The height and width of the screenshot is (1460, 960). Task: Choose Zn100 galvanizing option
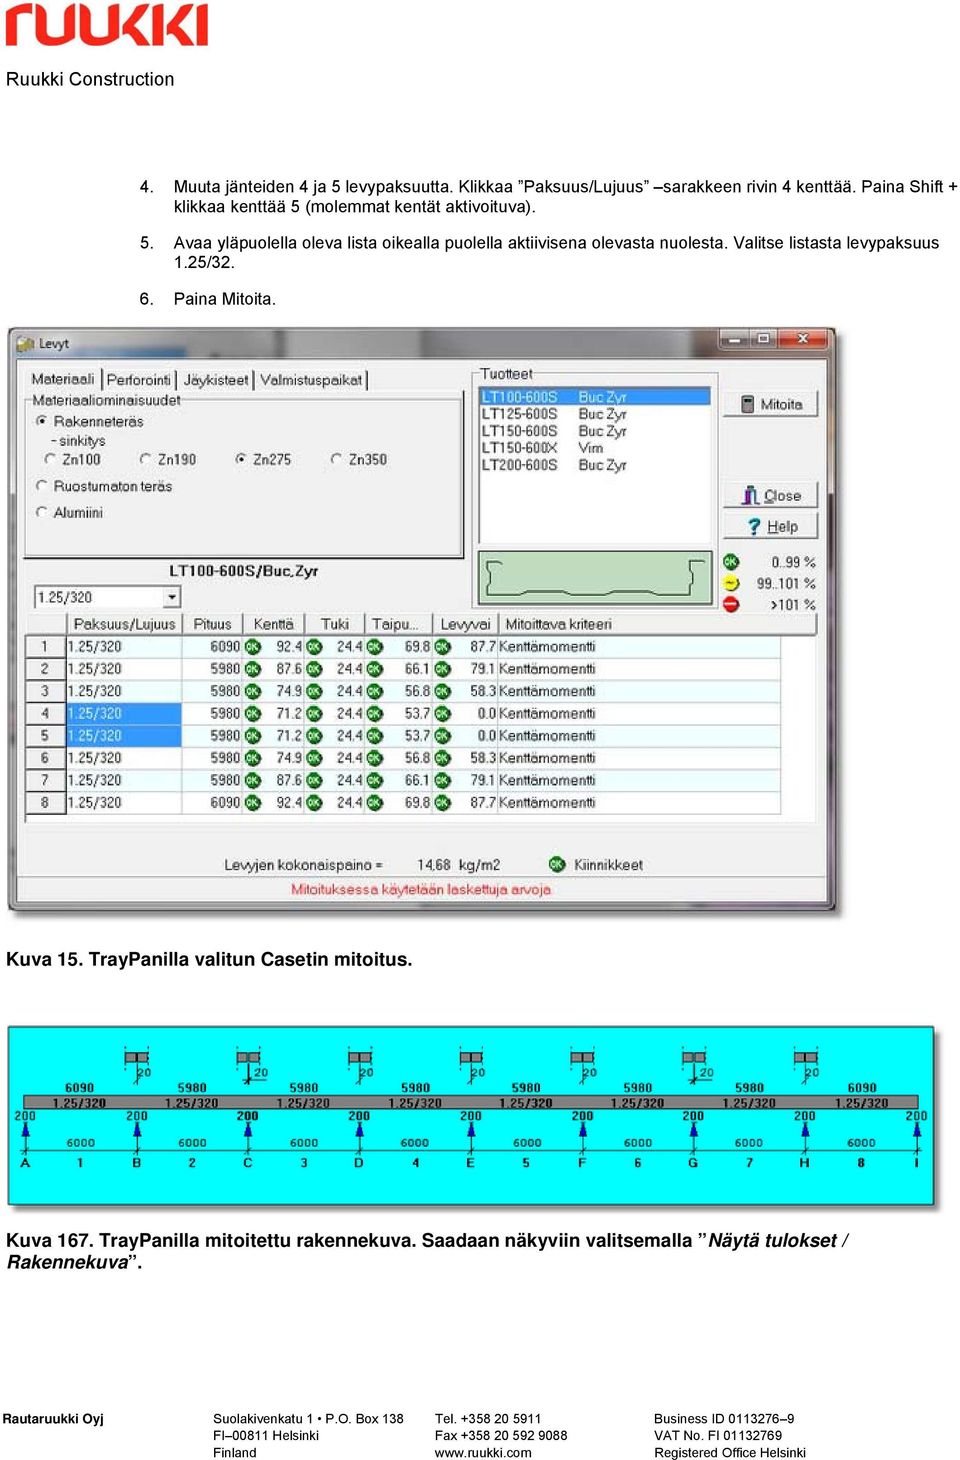50,459
